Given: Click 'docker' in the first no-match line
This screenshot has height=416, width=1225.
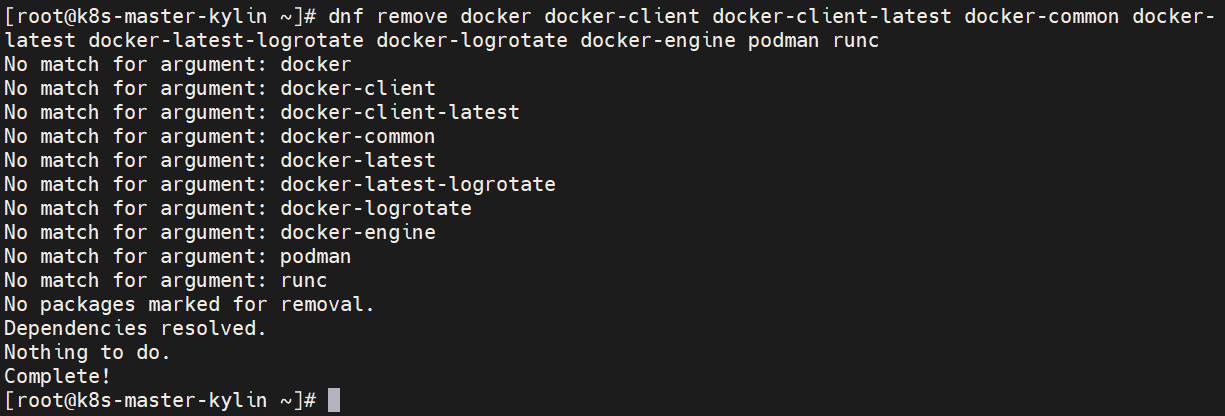Looking at the screenshot, I should click(x=316, y=64).
